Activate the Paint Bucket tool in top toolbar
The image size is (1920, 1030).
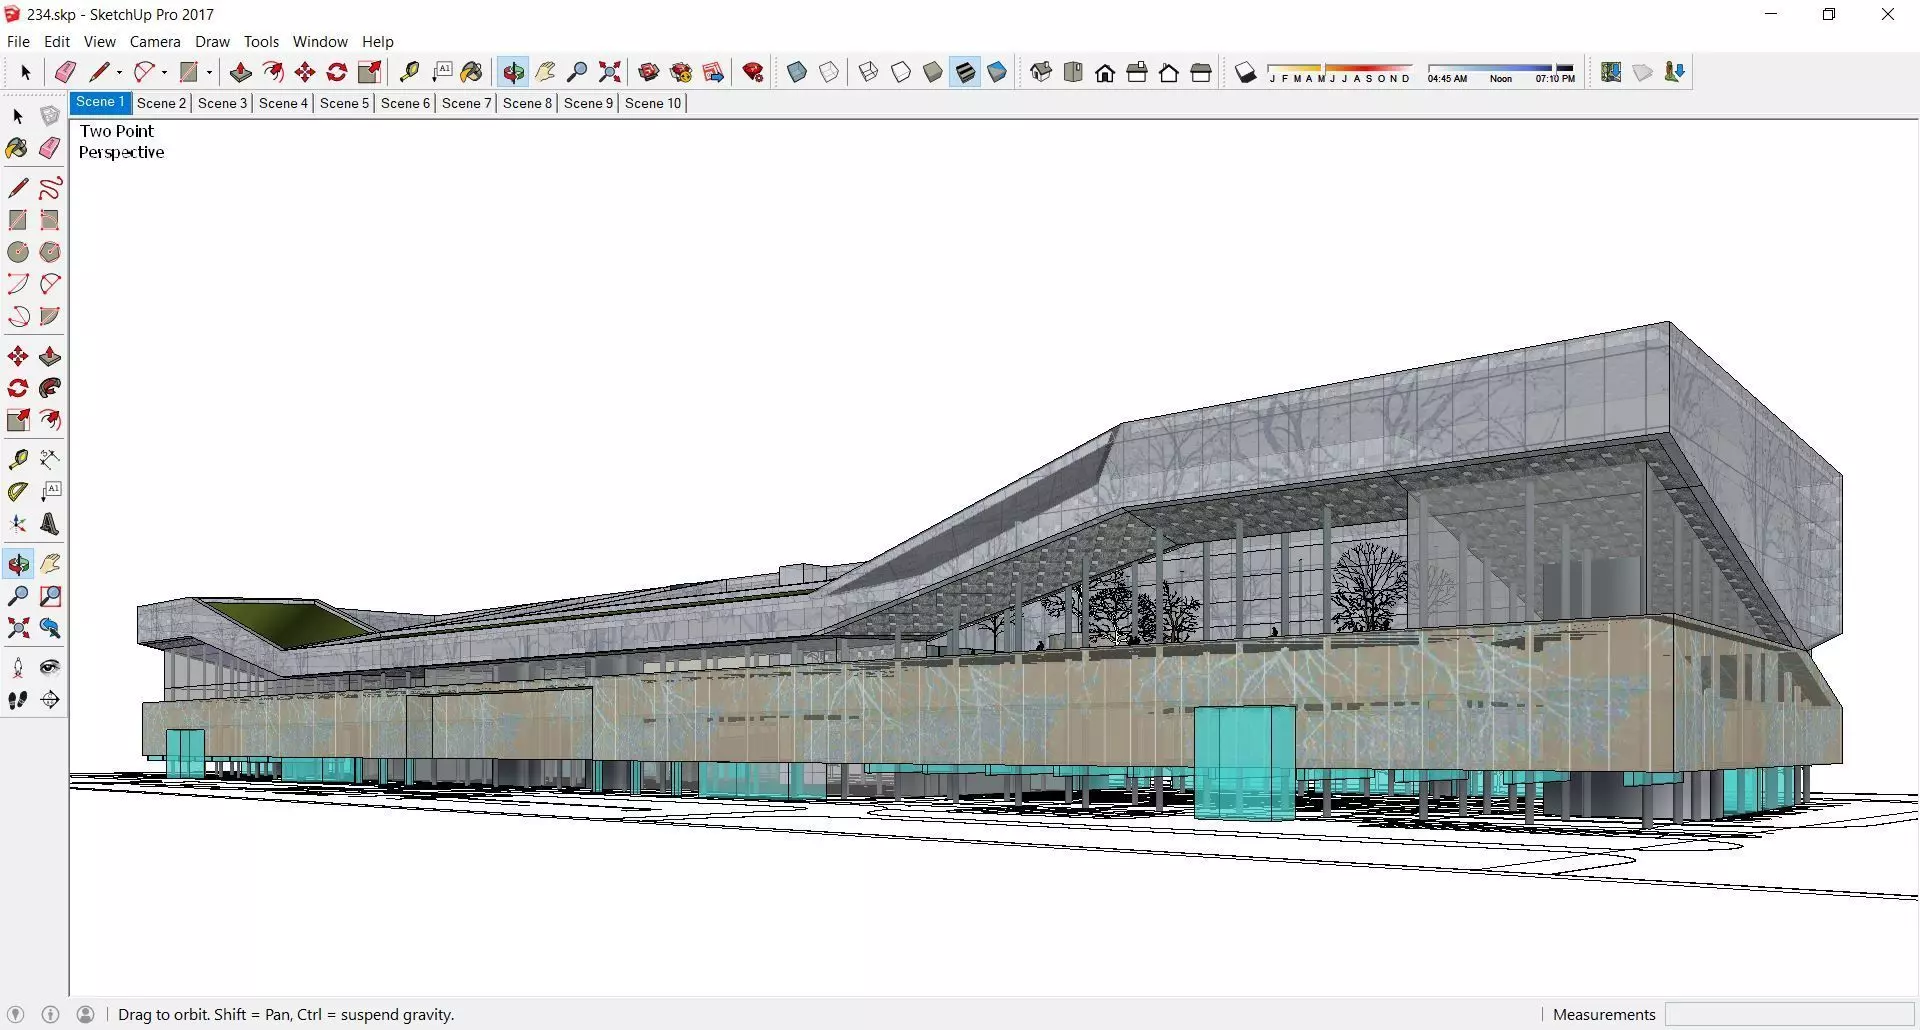[472, 72]
